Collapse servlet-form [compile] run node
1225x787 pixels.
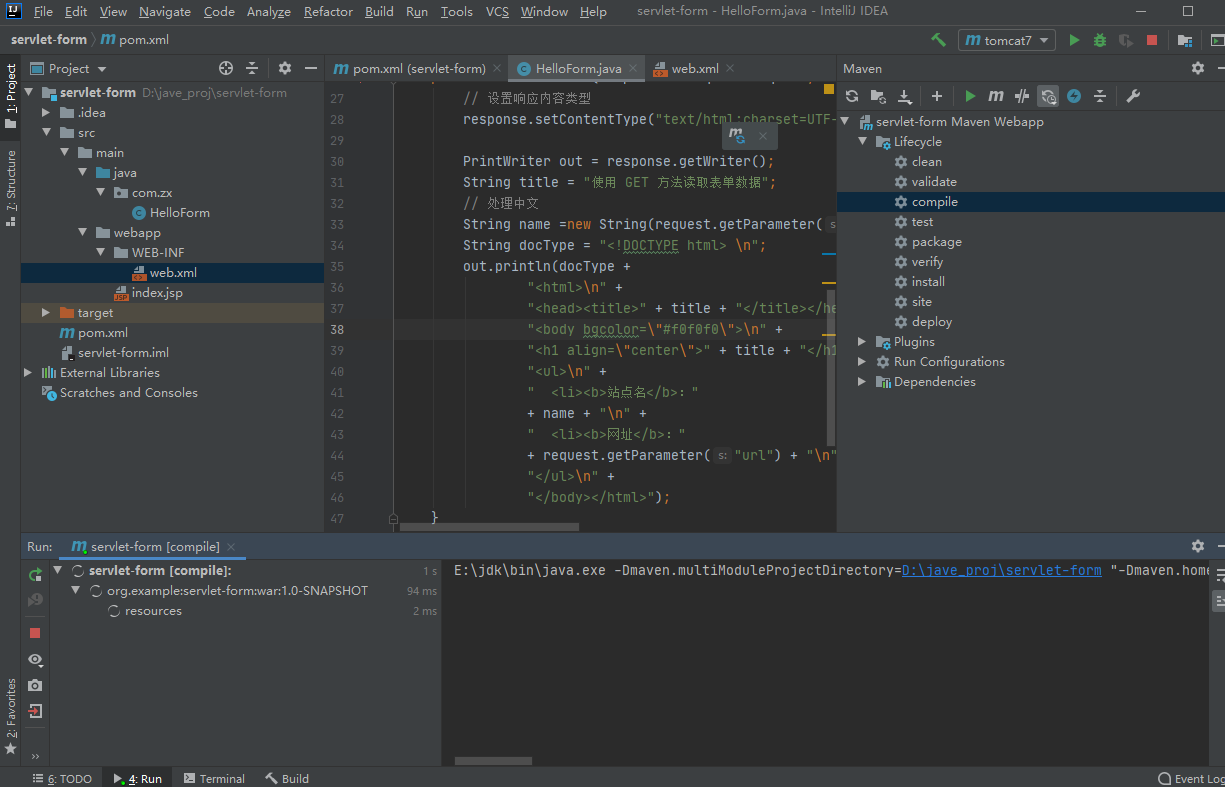coord(59,570)
